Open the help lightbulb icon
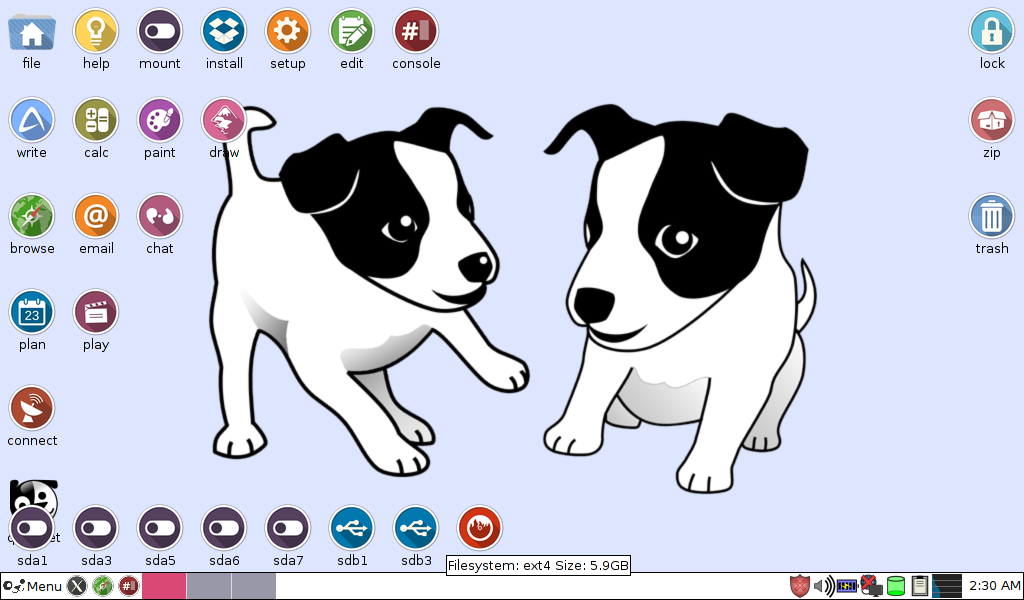Image resolution: width=1024 pixels, height=600 pixels. pyautogui.click(x=95, y=31)
